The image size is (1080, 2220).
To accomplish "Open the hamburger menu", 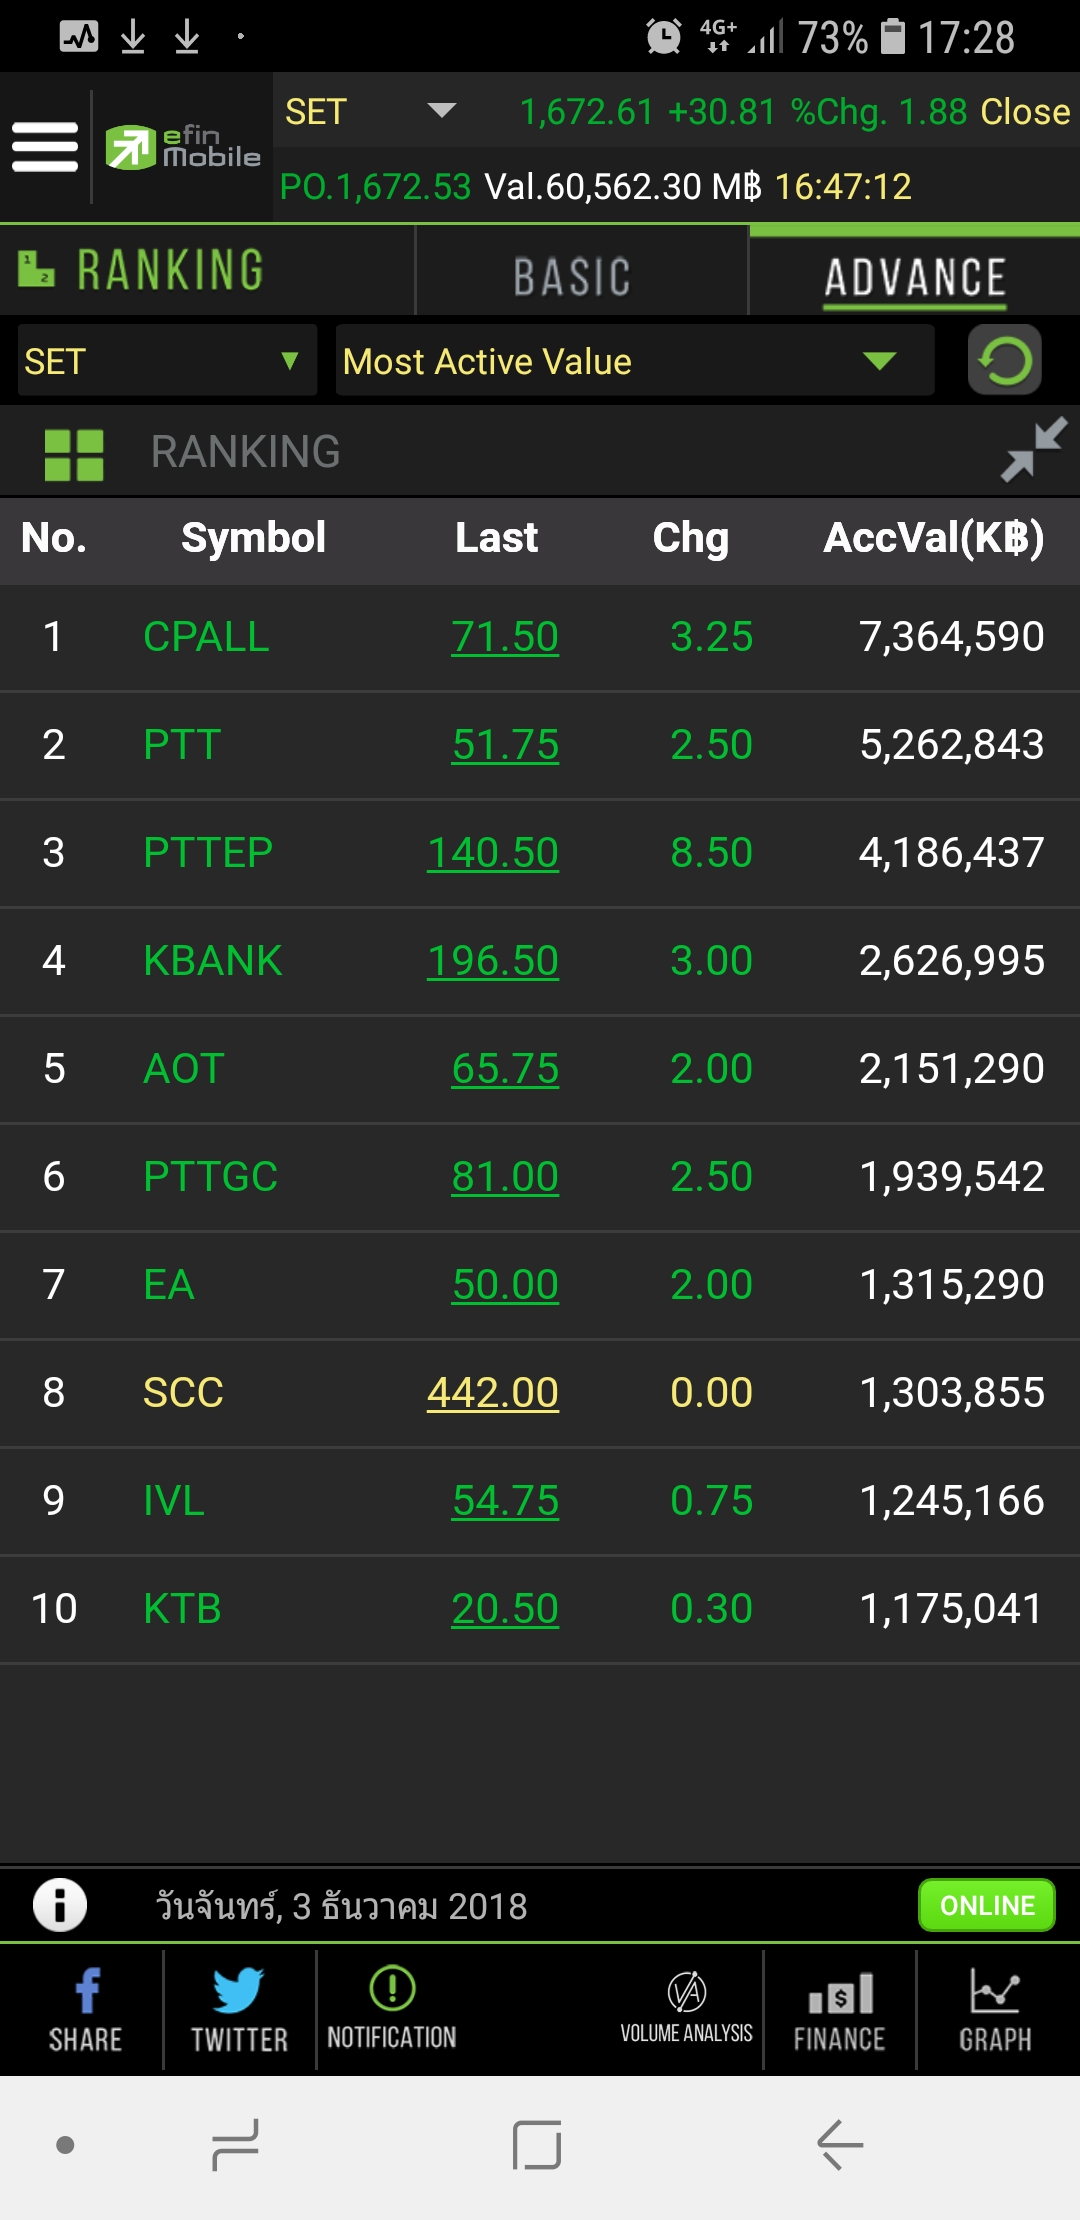I will pyautogui.click(x=45, y=147).
